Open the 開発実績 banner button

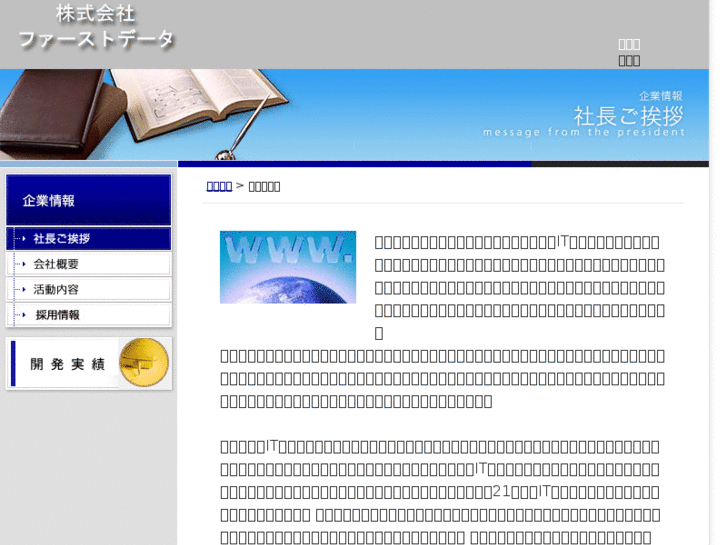(89, 363)
